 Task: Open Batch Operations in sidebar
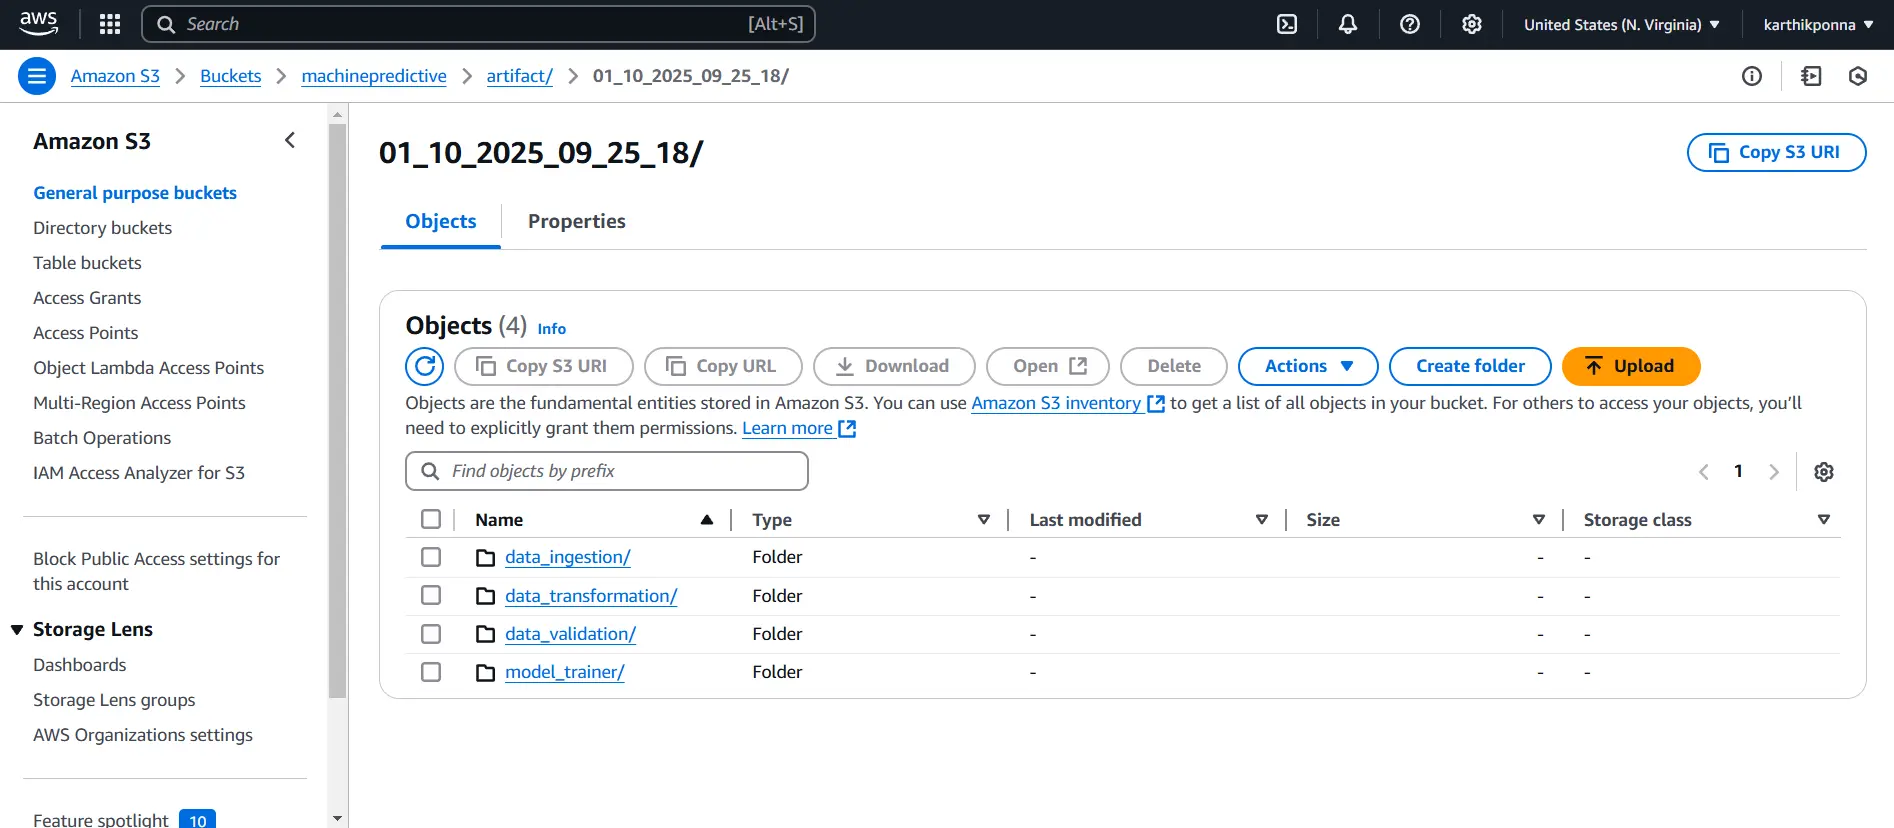(102, 438)
